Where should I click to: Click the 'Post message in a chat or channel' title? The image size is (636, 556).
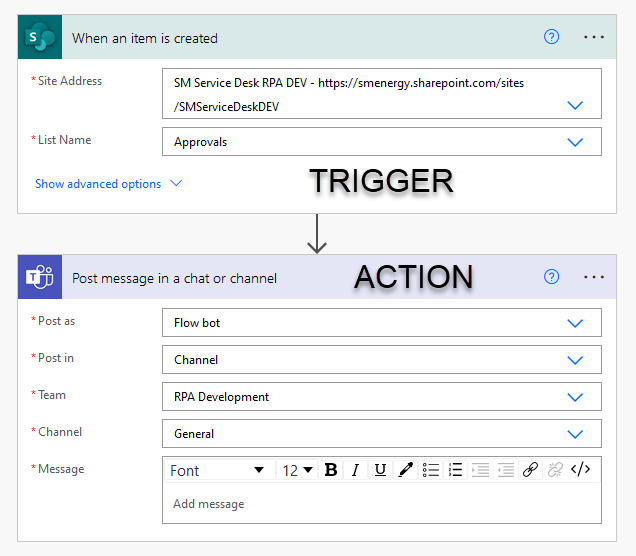[174, 279]
